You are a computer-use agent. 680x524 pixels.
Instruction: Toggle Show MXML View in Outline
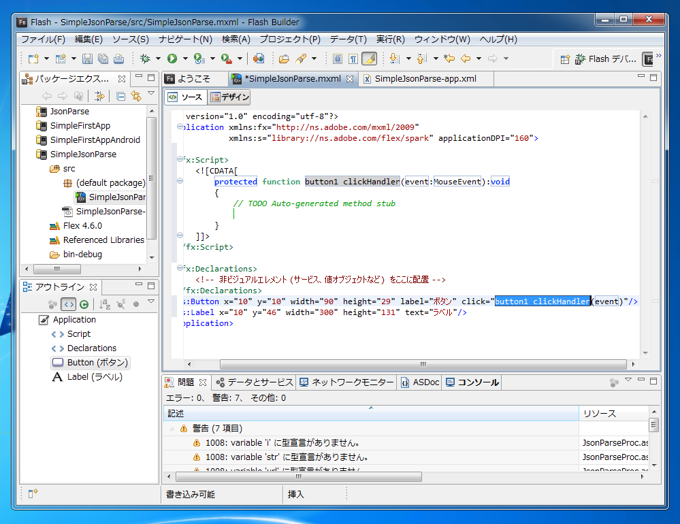pyautogui.click(x=69, y=305)
